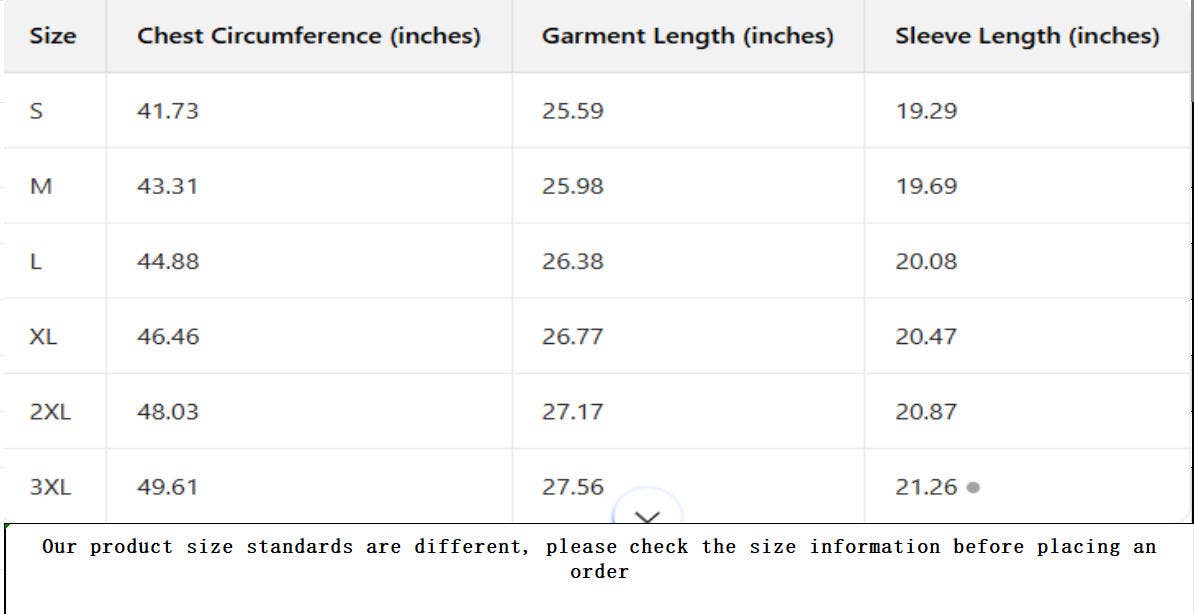Screen dimensions: 1194x614
Task: Click the product size standards notice text
Action: (x=599, y=559)
